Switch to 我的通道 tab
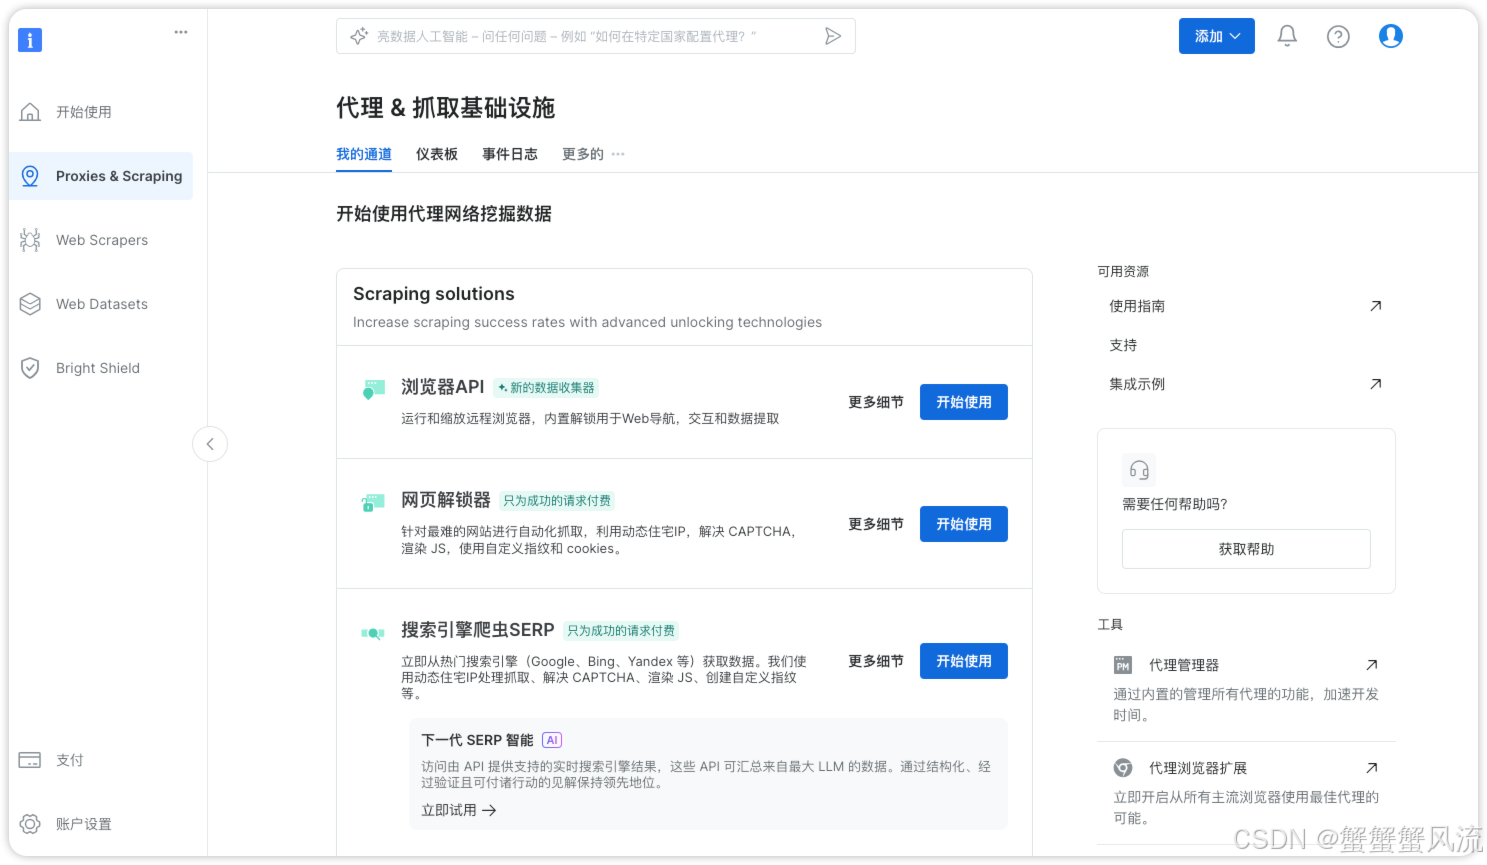Viewport: 1487px width, 865px height. click(364, 154)
